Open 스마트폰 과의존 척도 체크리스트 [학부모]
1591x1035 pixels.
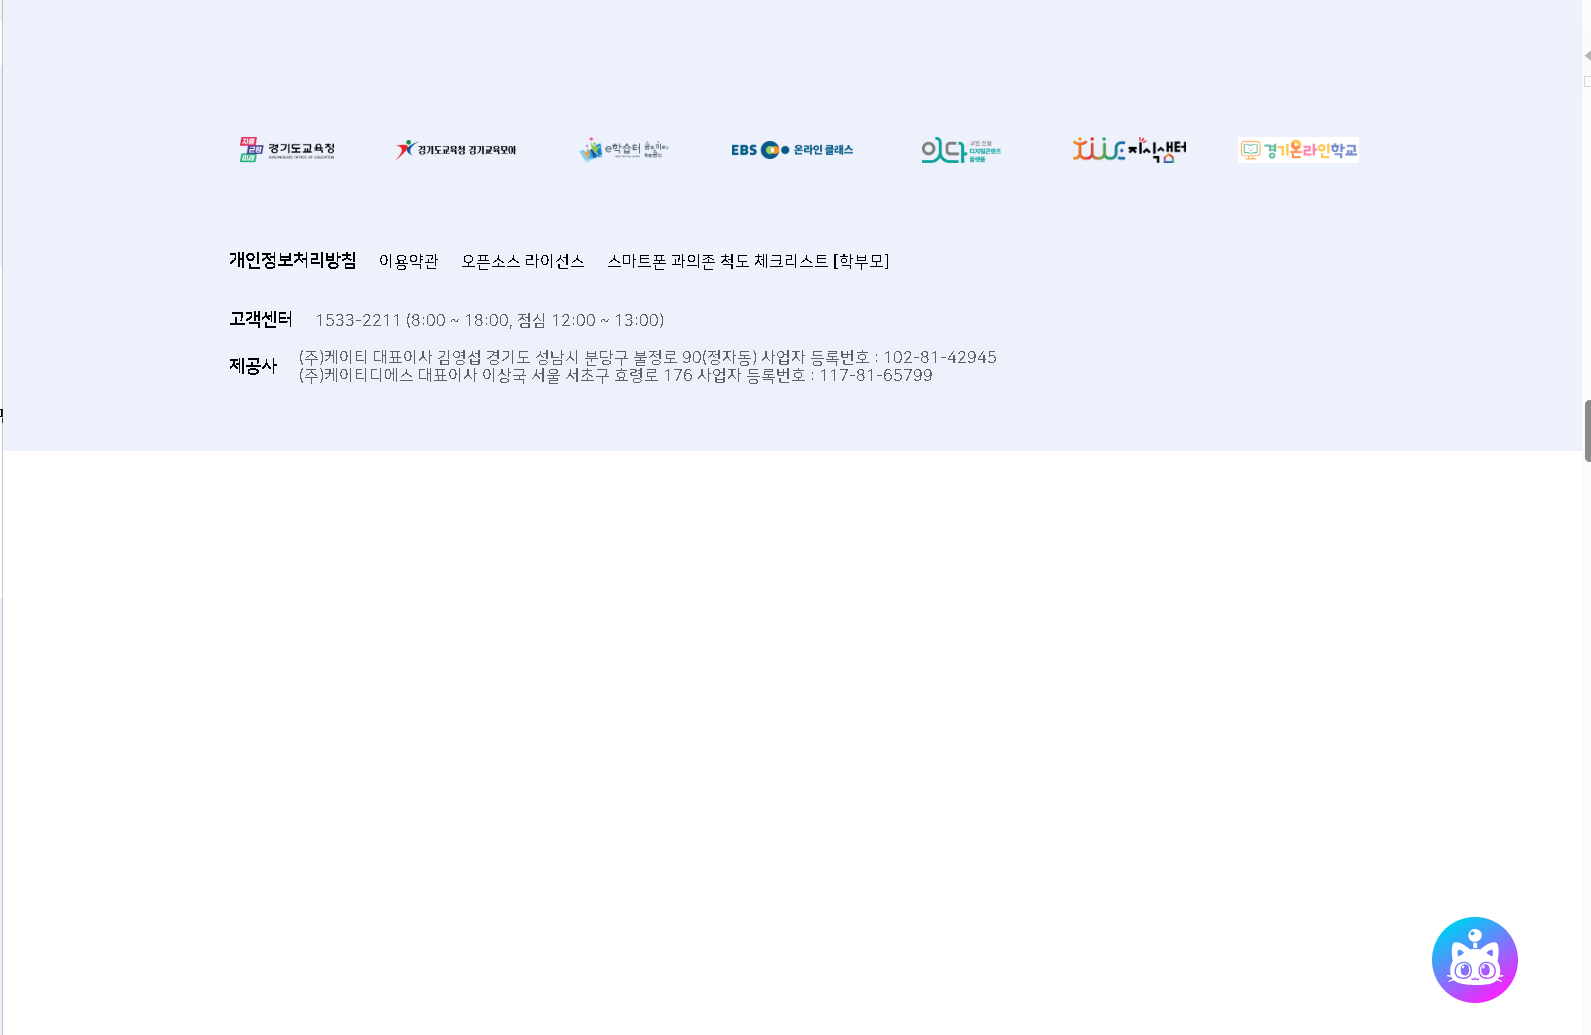click(x=748, y=261)
